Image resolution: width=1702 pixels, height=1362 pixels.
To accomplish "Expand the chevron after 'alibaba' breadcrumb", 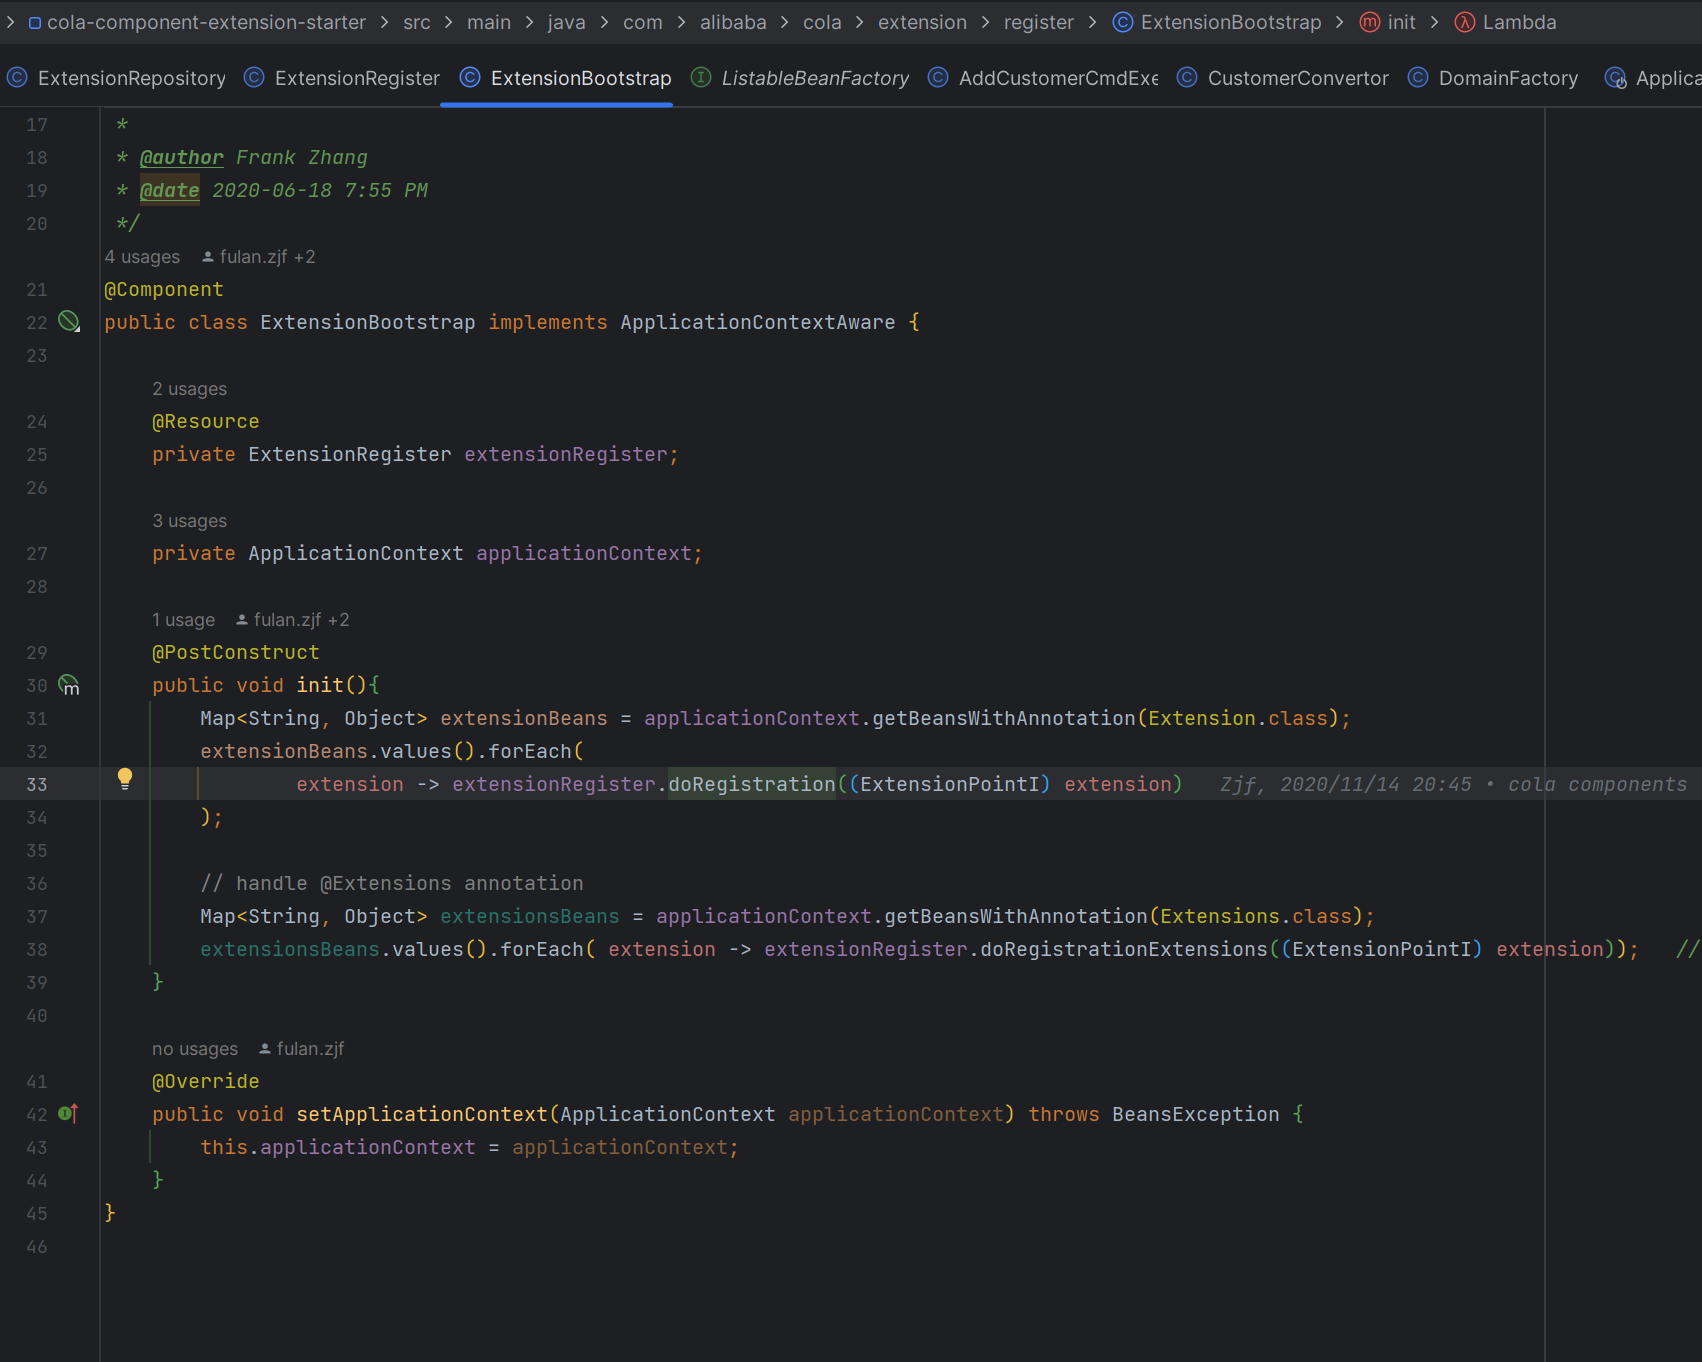I will [784, 22].
